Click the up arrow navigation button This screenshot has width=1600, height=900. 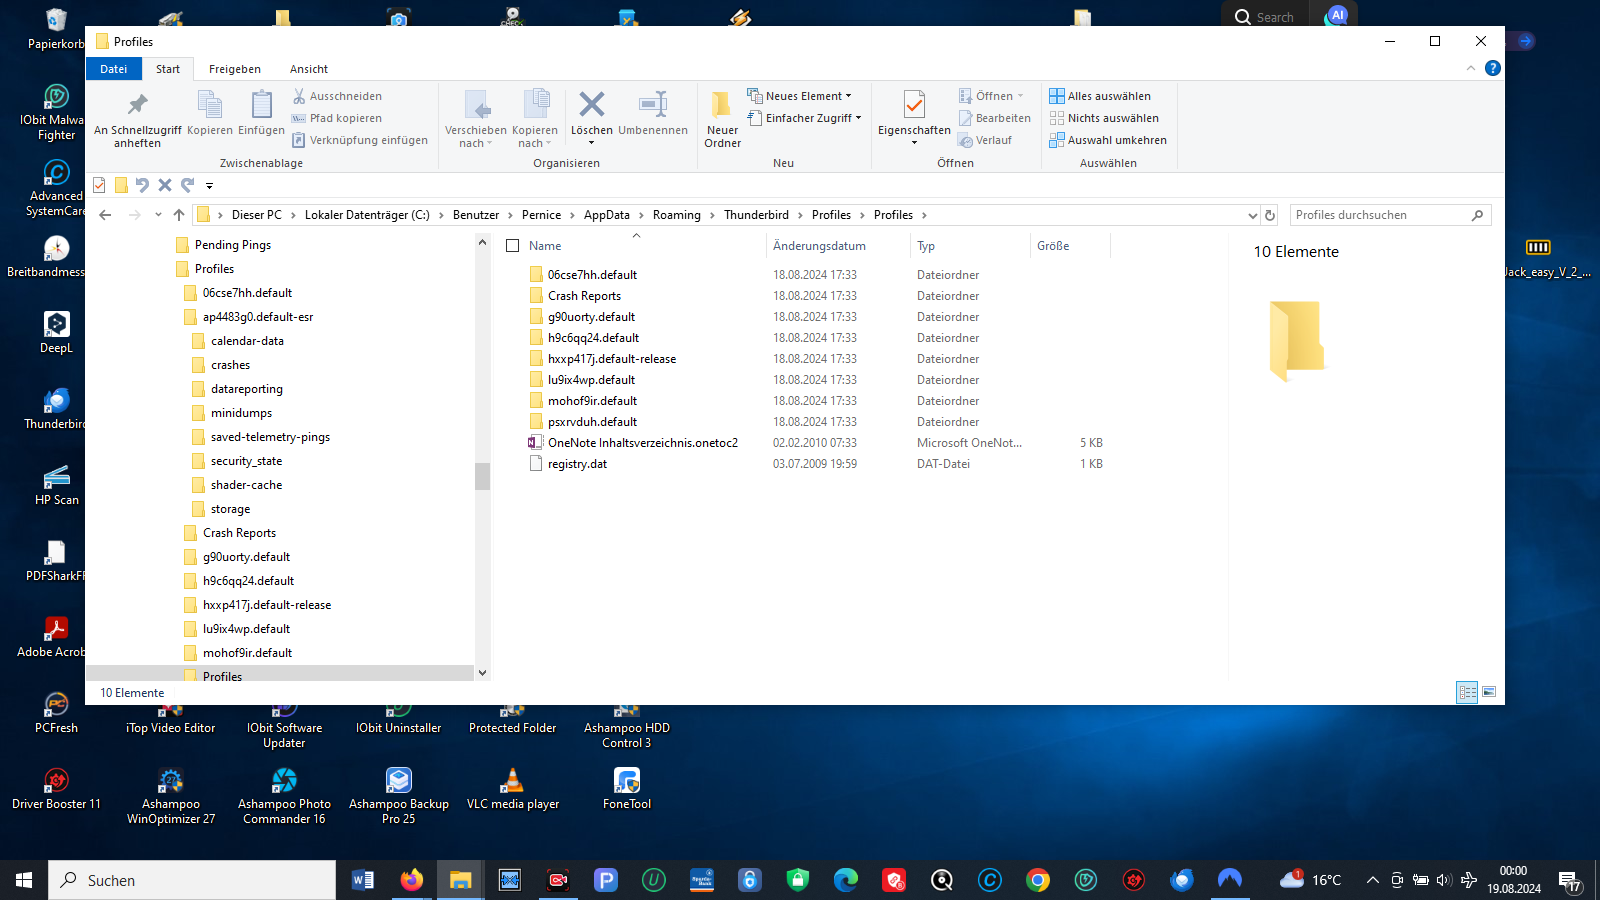pyautogui.click(x=179, y=215)
